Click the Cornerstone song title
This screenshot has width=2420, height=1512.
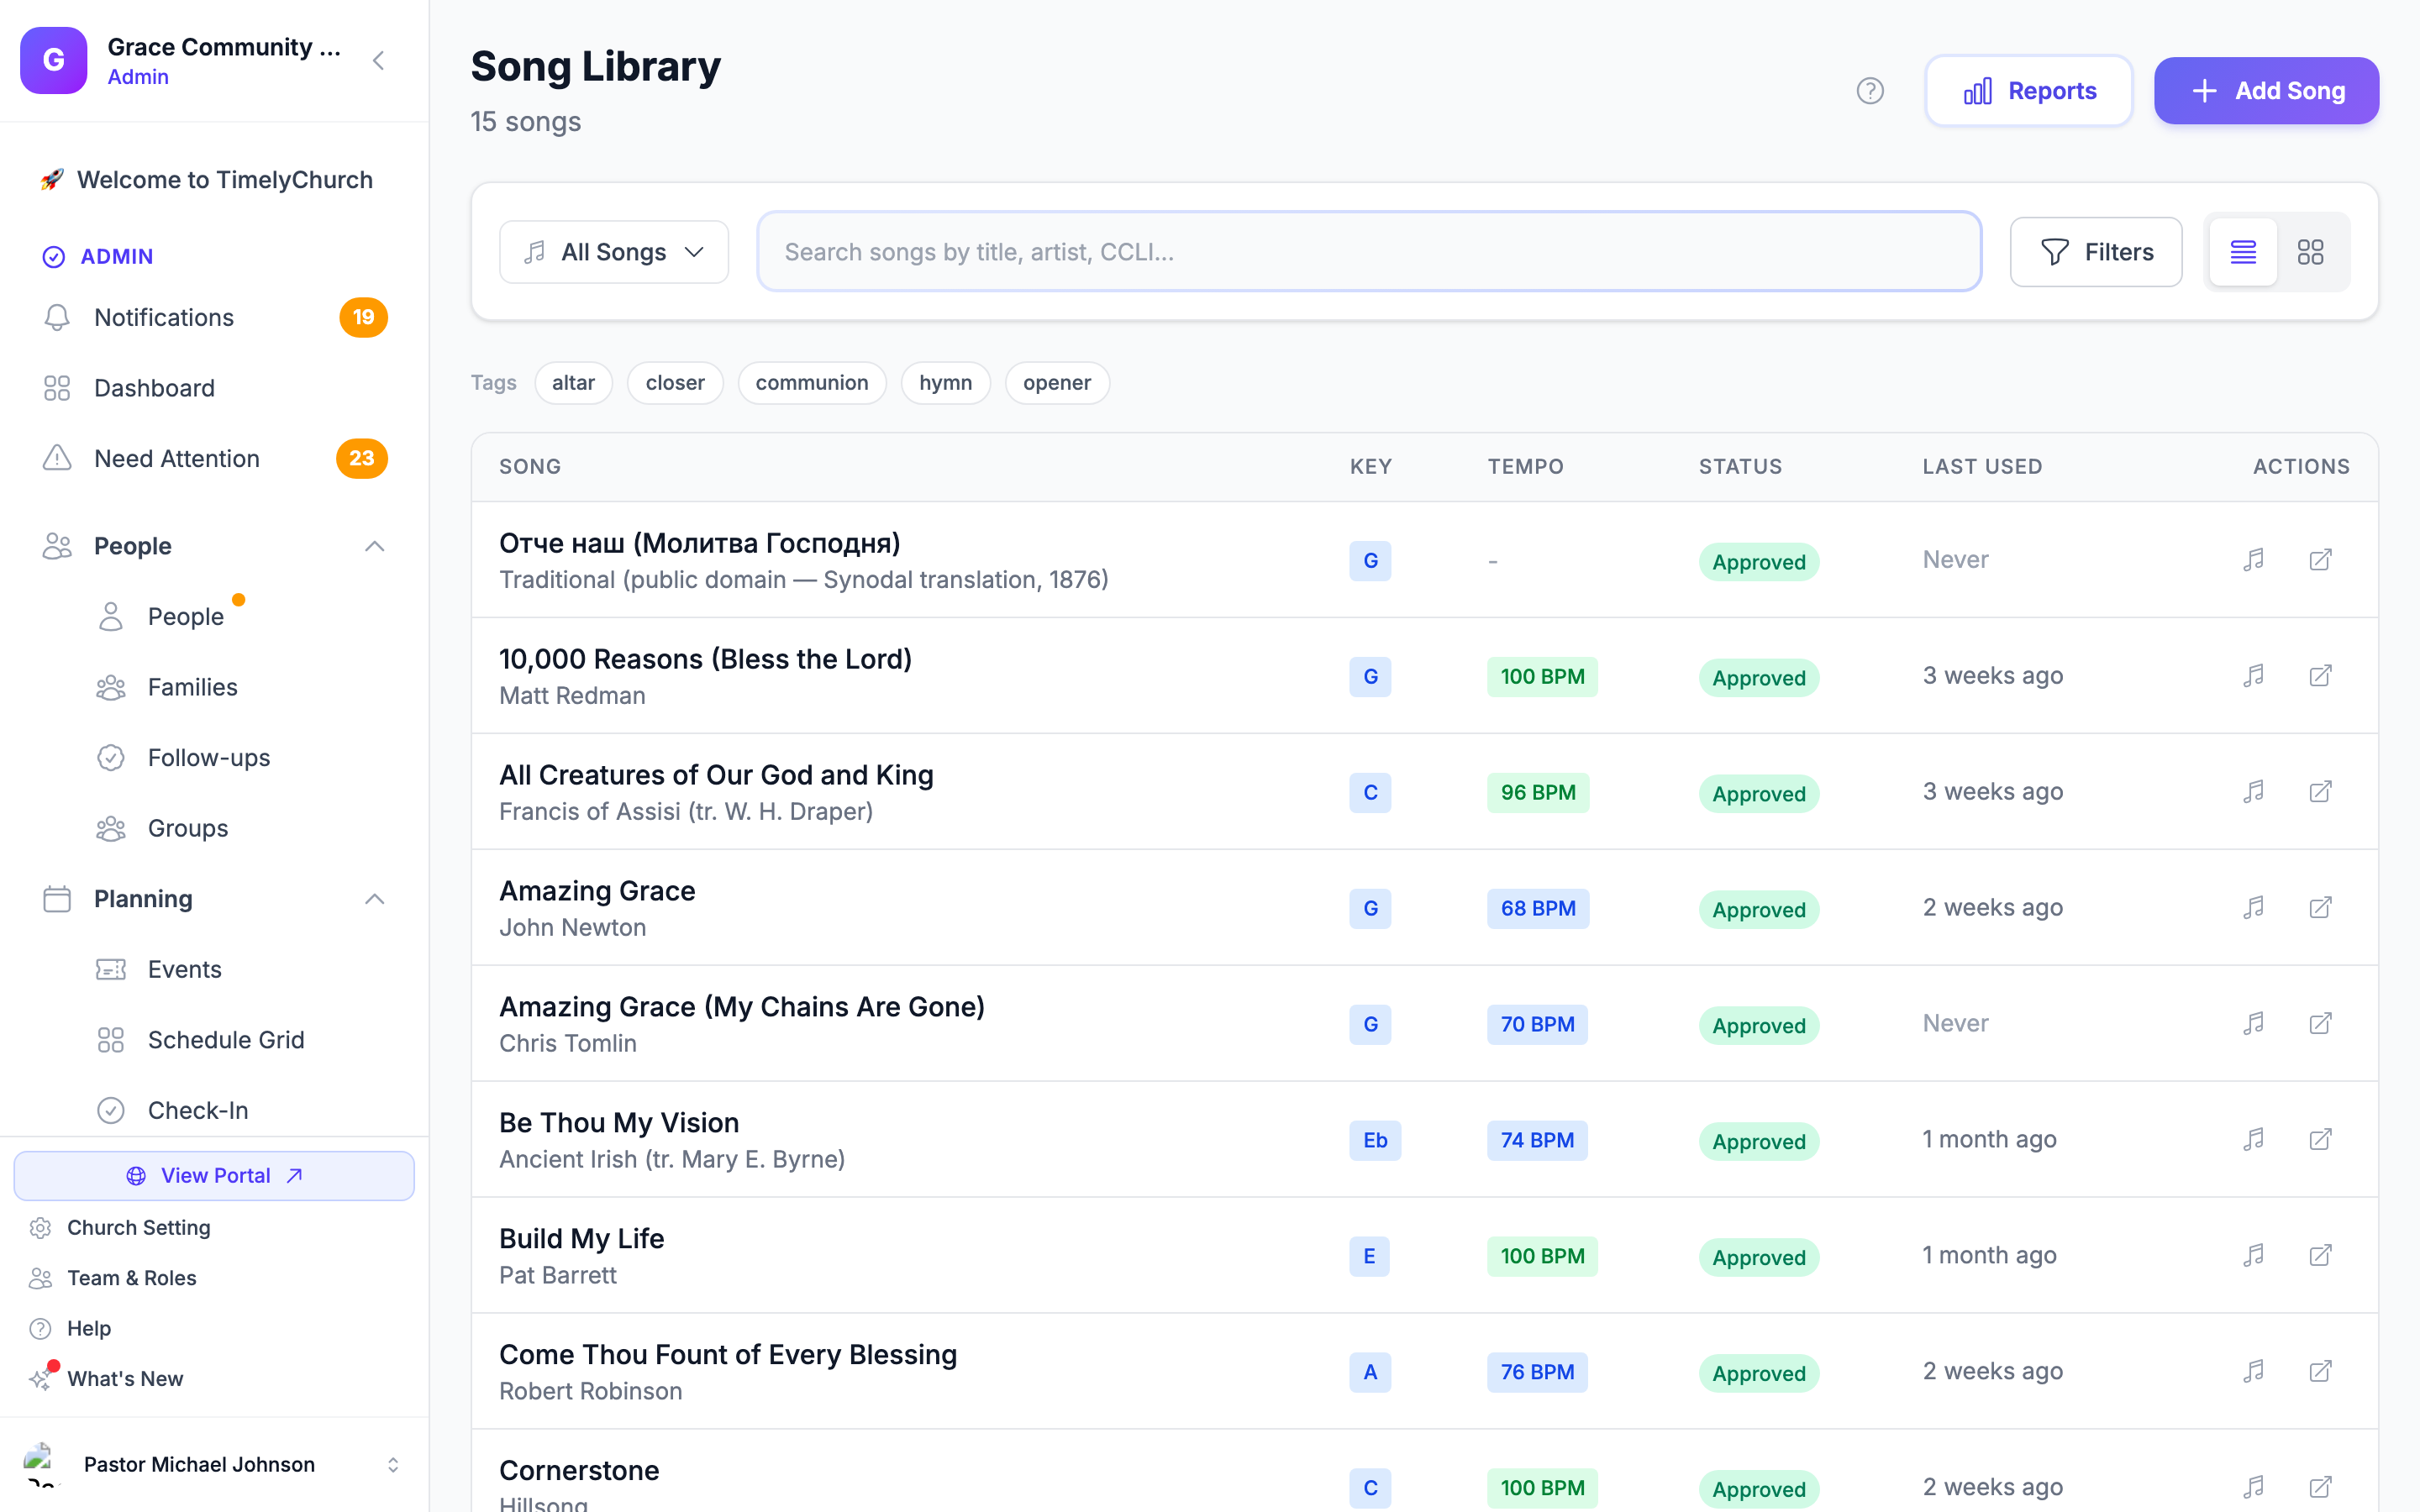[579, 1470]
